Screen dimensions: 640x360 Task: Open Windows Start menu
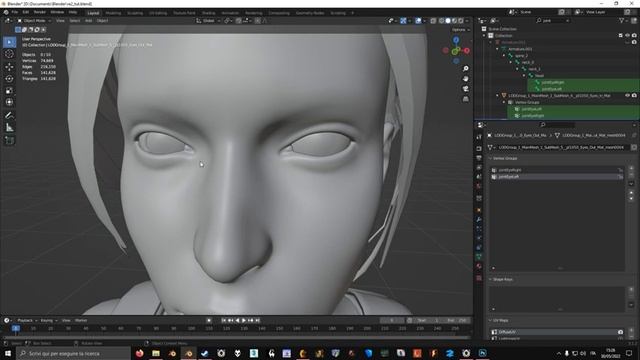coord(8,353)
